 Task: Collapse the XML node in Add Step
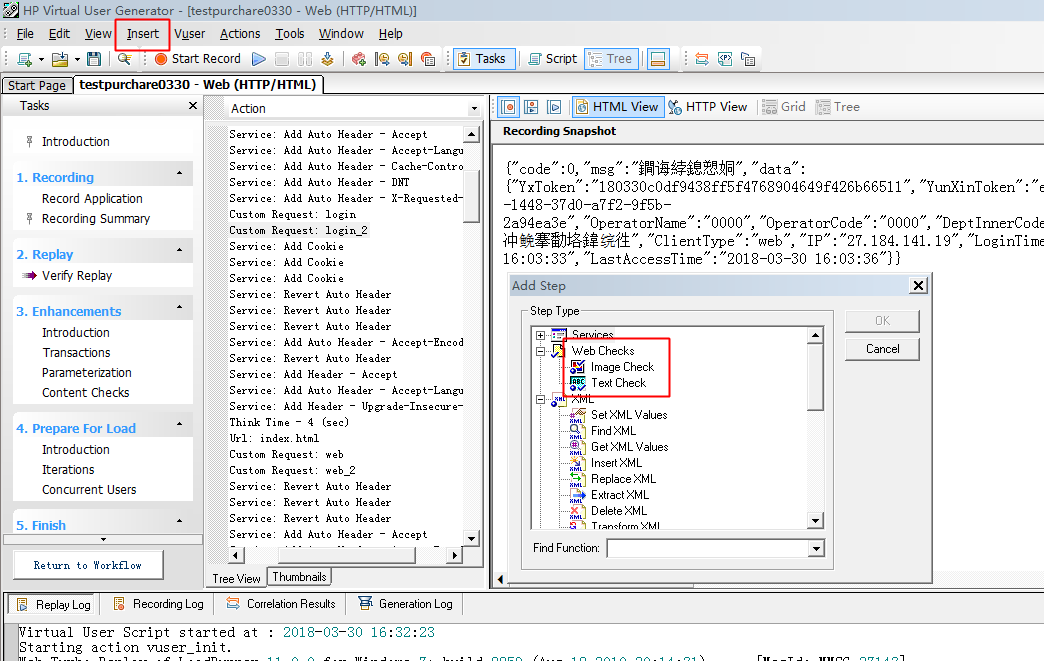coord(540,399)
